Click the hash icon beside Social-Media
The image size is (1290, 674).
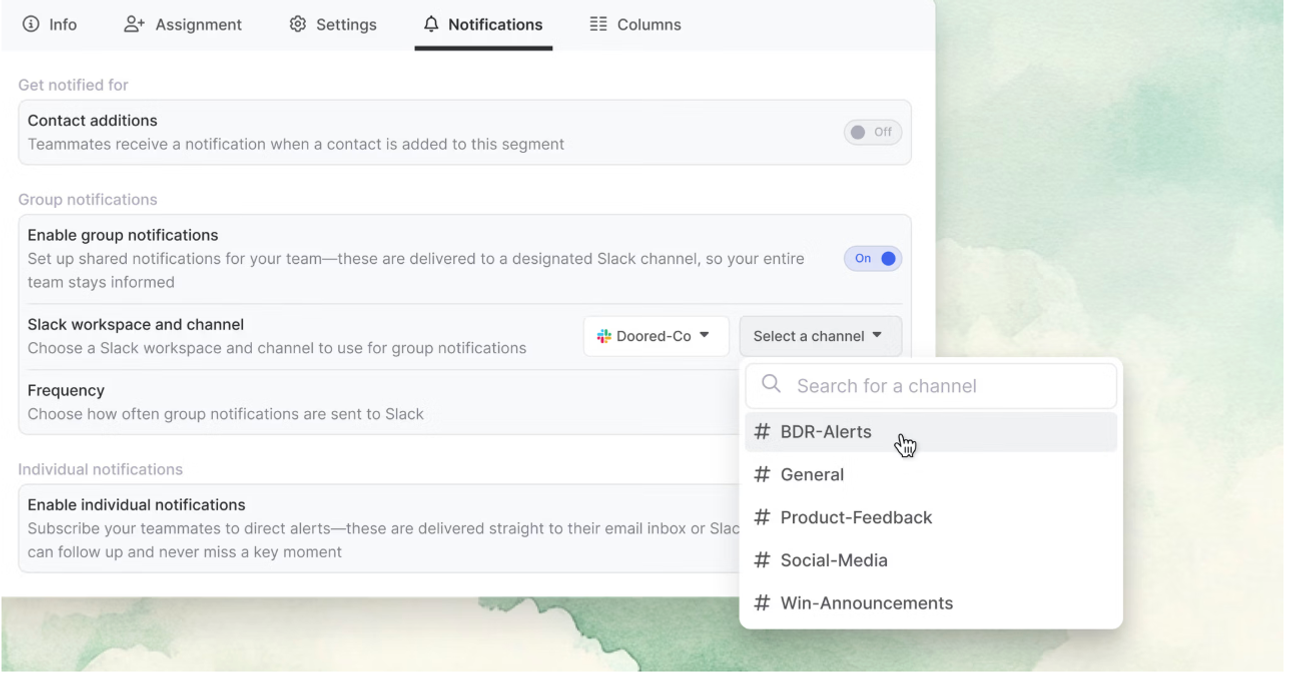(762, 561)
